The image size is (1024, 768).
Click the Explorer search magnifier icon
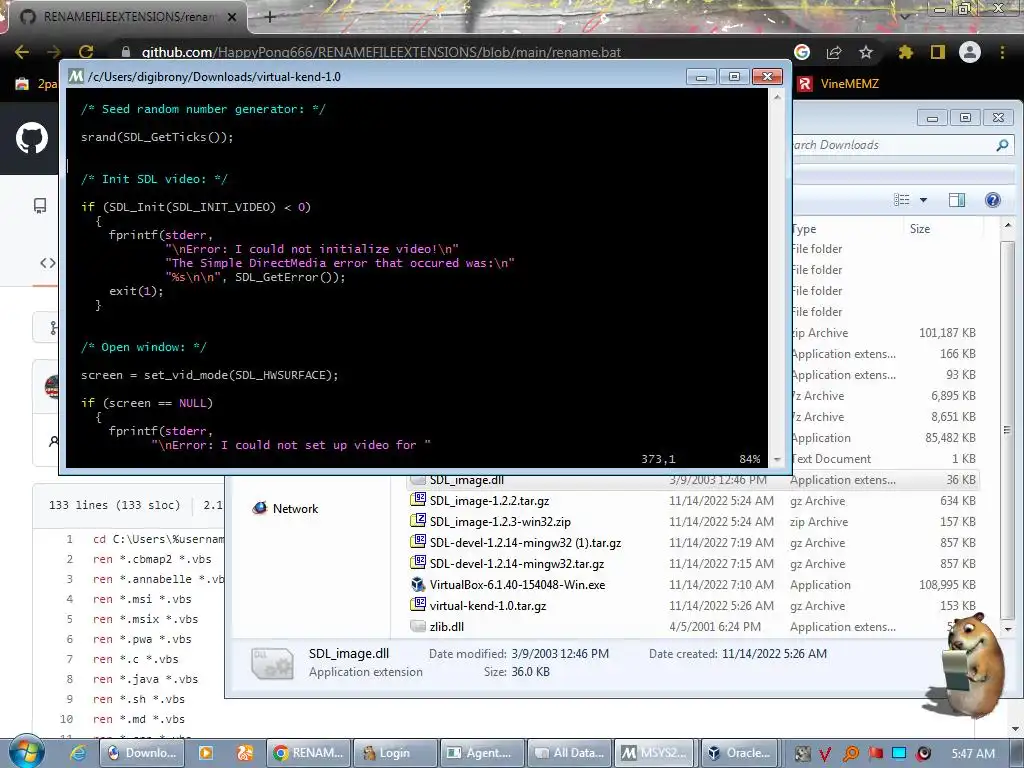tap(1002, 145)
